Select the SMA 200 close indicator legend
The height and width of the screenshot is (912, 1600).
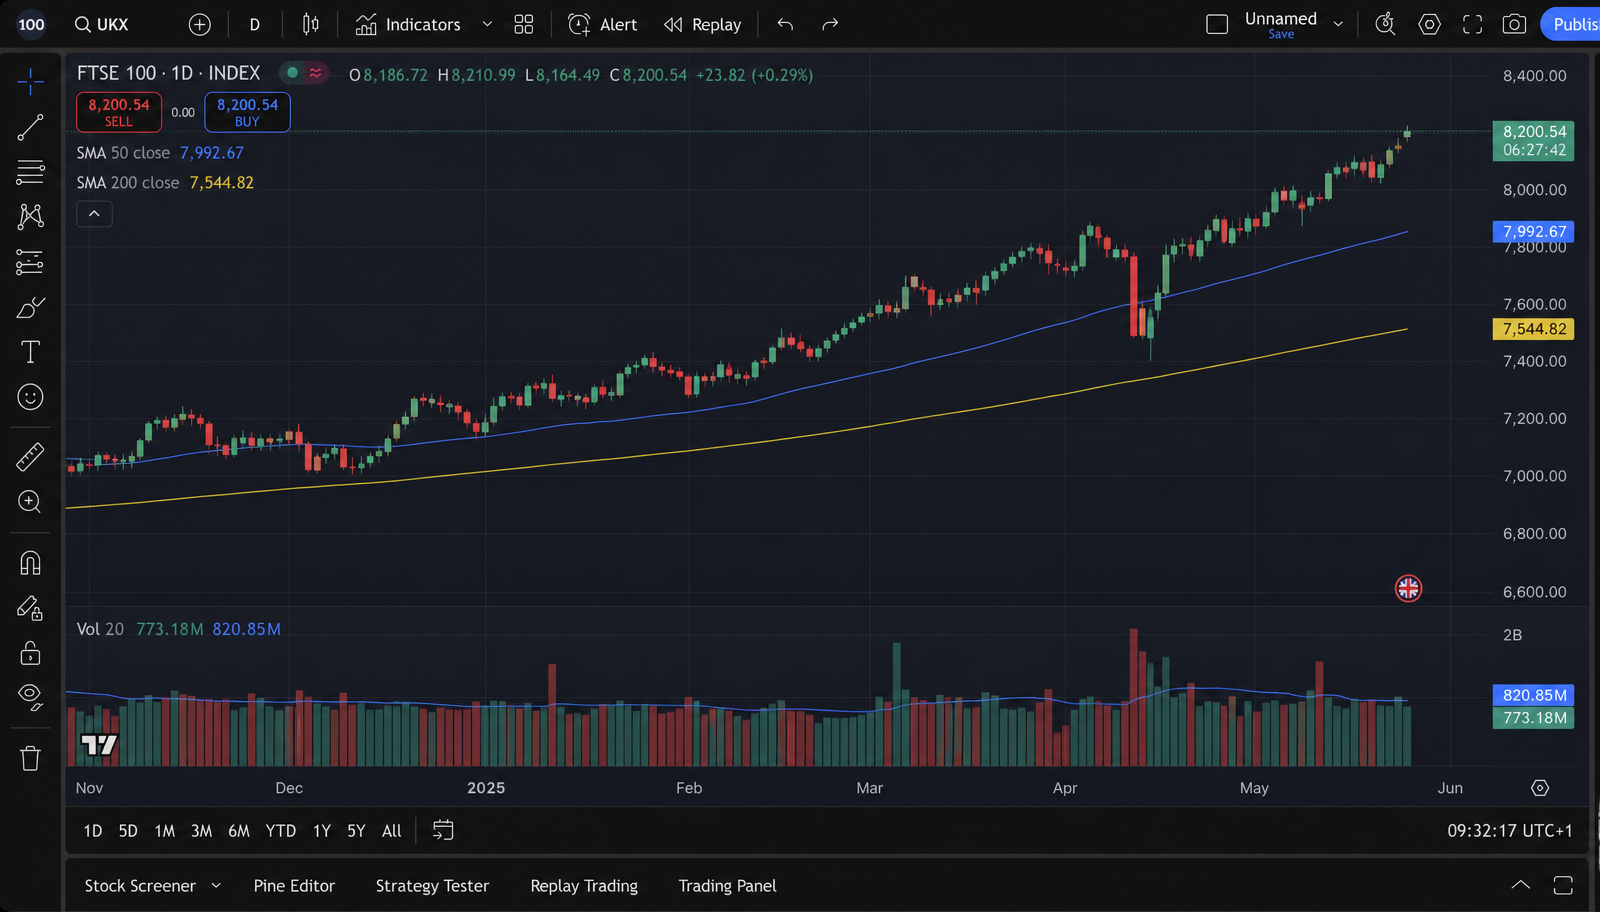165,183
